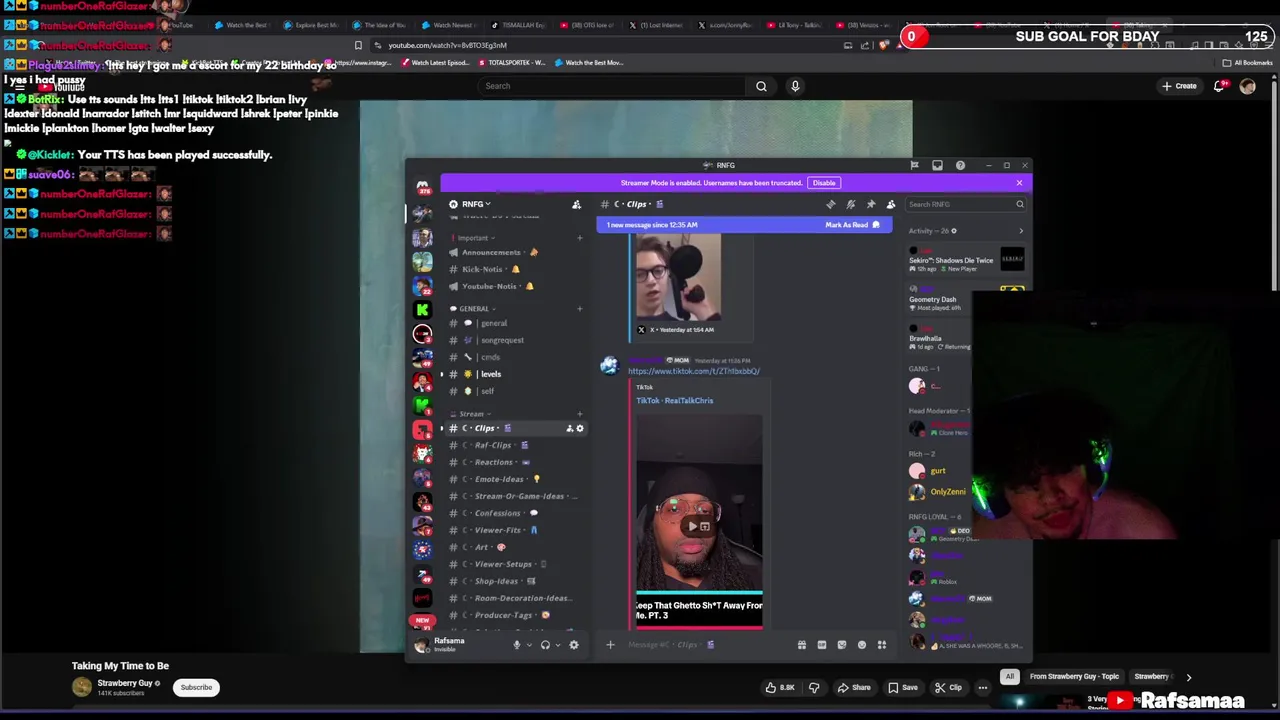1280x720 pixels.
Task: Click YouTube Clip button
Action: click(x=948, y=687)
